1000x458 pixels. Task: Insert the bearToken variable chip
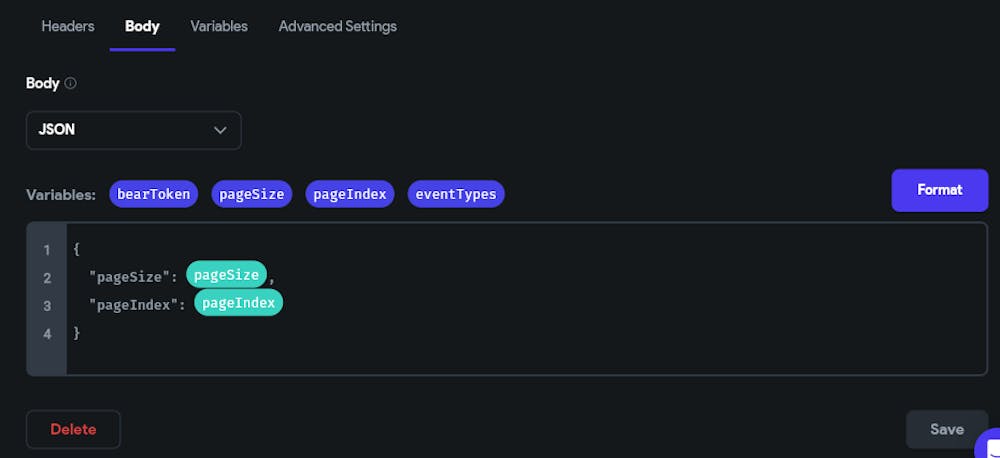point(153,194)
